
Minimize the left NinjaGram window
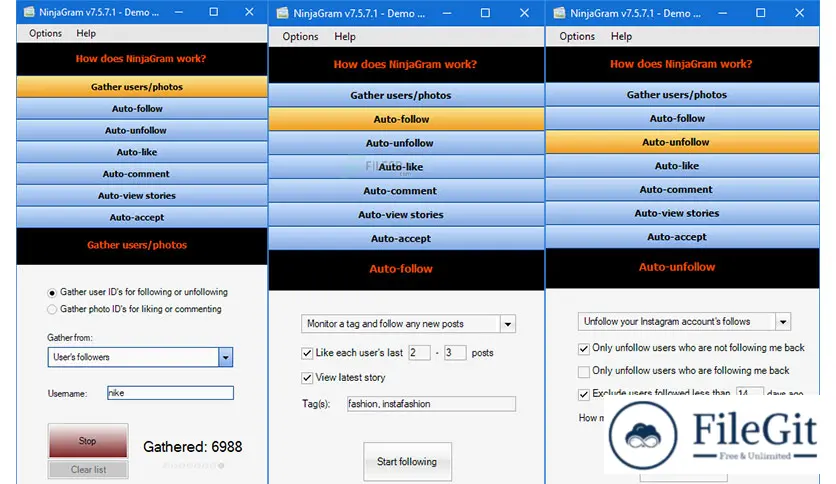tap(179, 12)
